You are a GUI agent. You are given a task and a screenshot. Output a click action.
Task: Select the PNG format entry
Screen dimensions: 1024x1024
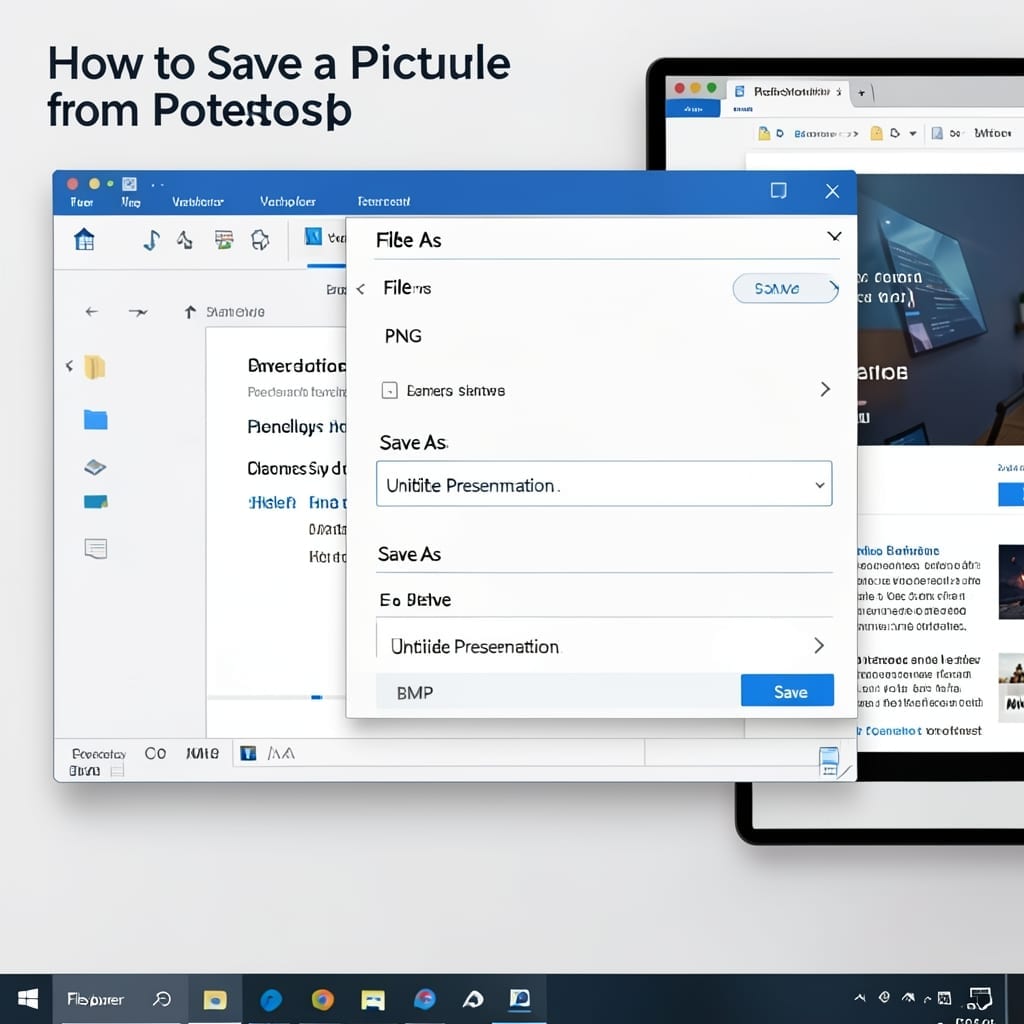403,336
